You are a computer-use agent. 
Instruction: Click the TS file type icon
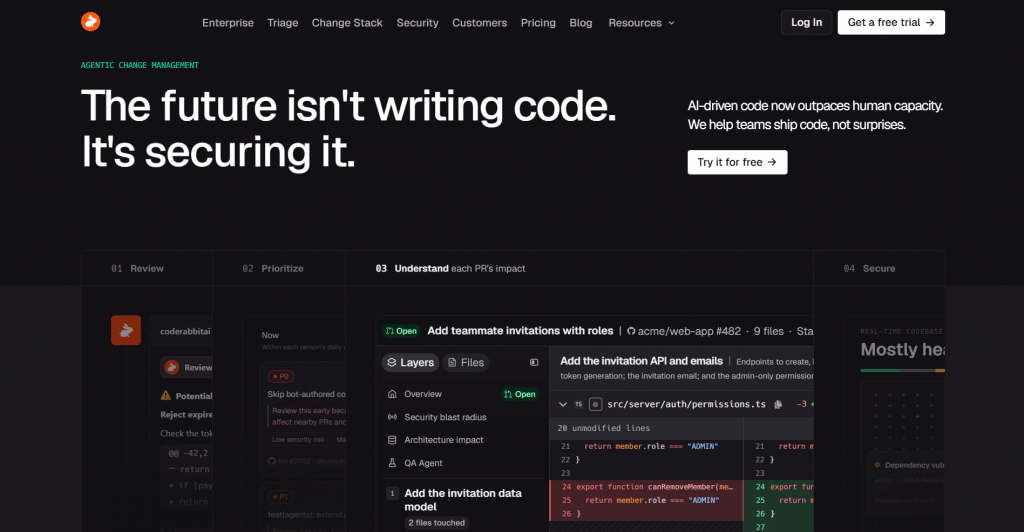pos(578,405)
